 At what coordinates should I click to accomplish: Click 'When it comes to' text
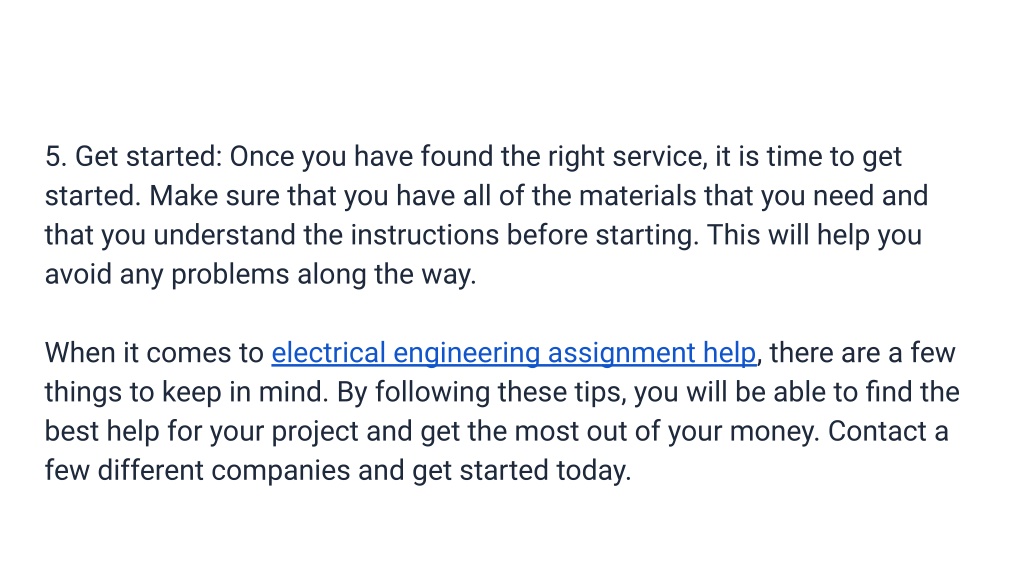(x=154, y=353)
